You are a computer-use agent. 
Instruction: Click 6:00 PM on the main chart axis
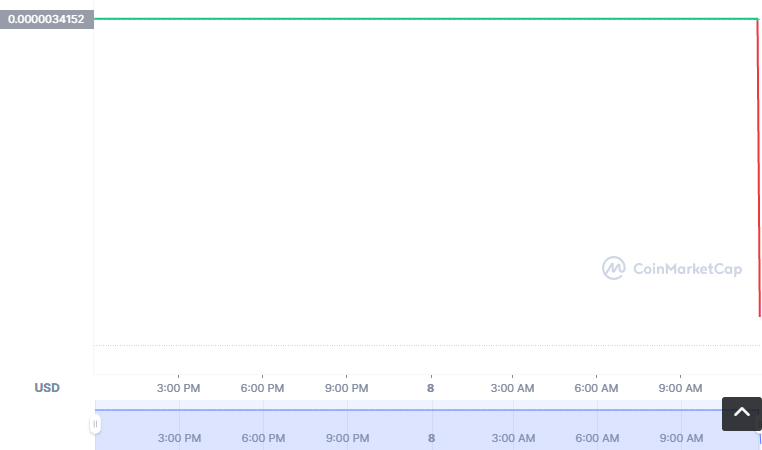pos(263,388)
